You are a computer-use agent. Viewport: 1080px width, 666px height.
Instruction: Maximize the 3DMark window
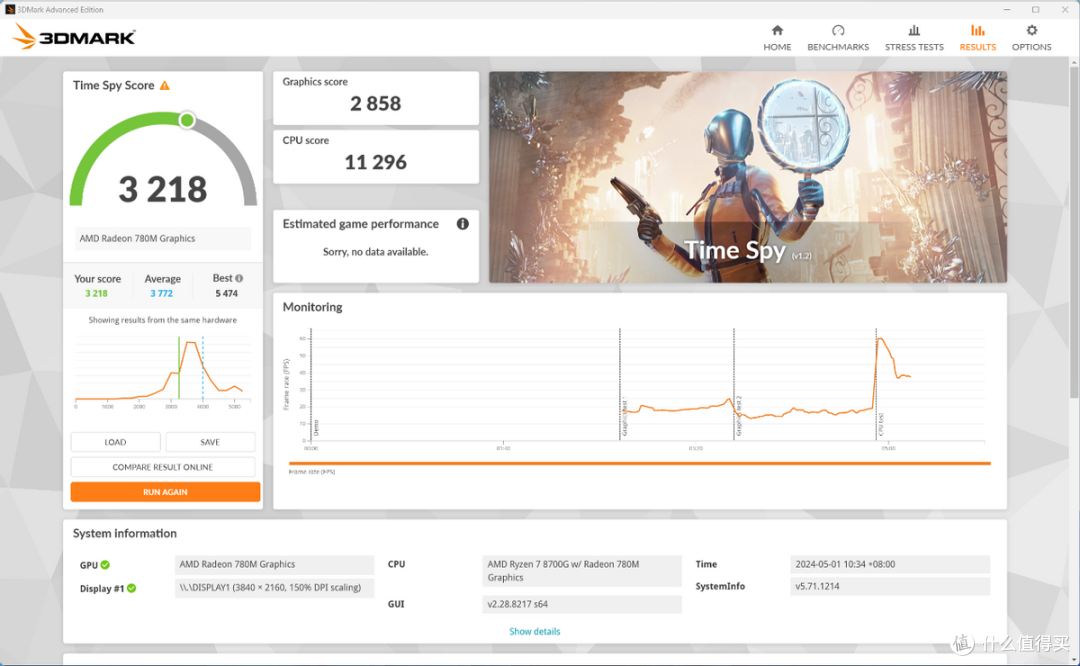1035,10
